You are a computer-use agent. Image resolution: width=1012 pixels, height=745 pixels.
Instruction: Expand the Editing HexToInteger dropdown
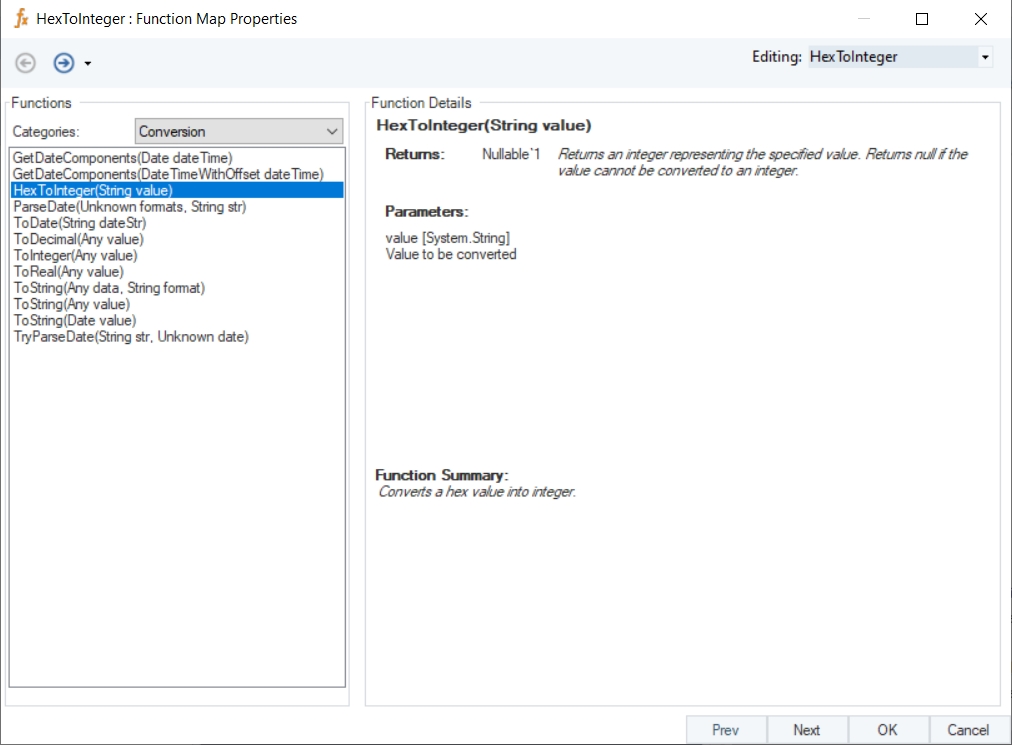point(985,58)
